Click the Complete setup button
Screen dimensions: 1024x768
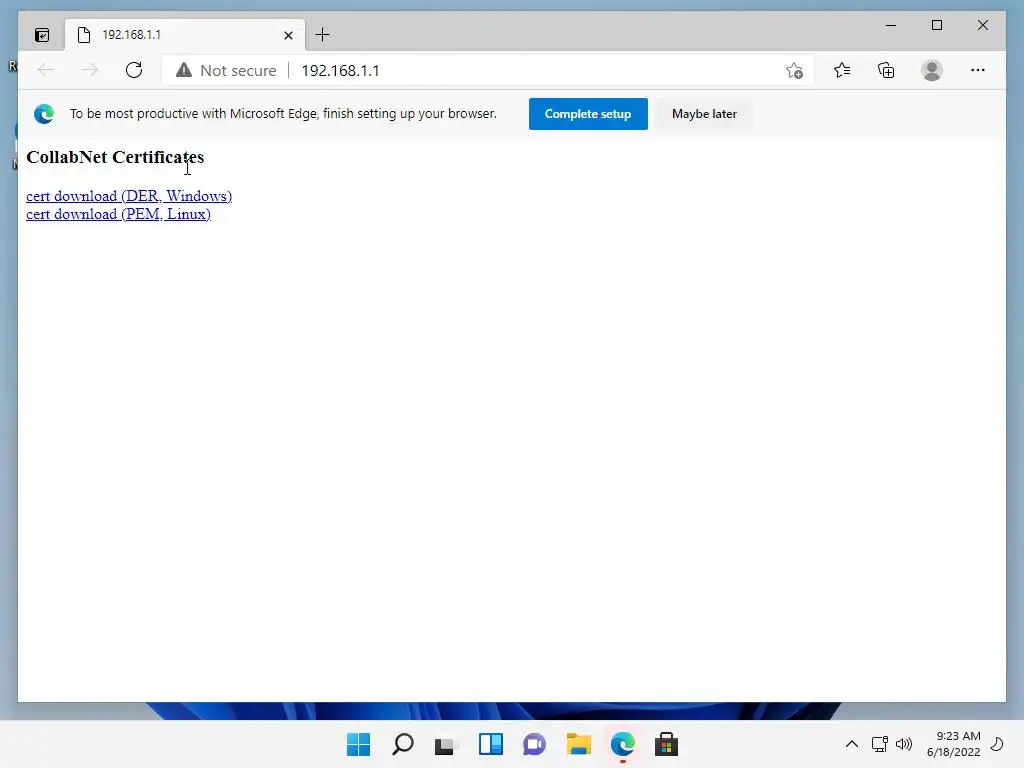click(x=588, y=114)
